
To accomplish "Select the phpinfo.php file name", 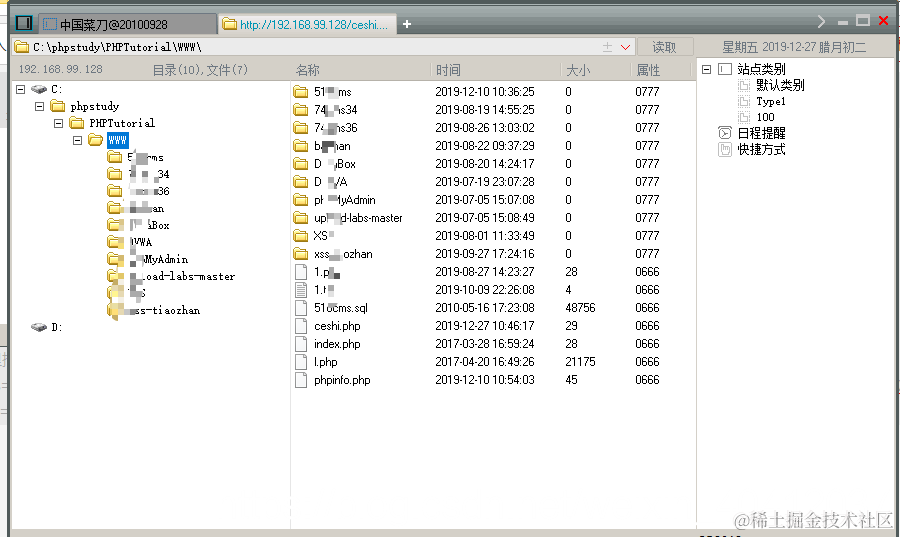I will (x=342, y=380).
